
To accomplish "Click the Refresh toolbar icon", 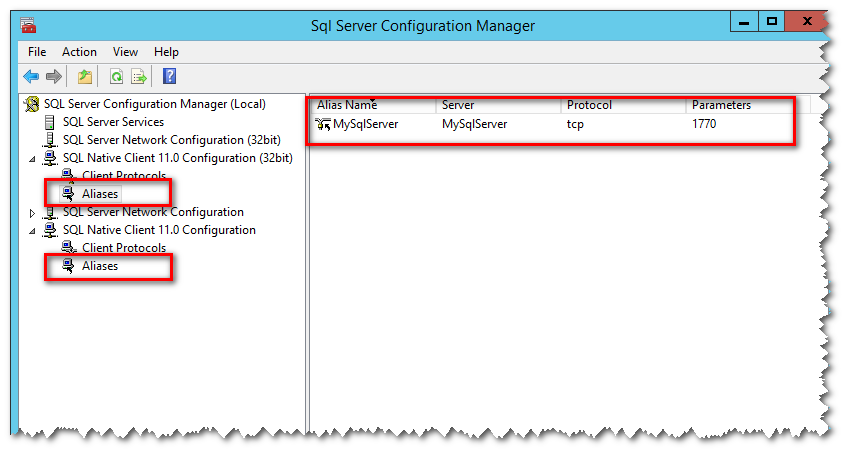I will coord(116,76).
